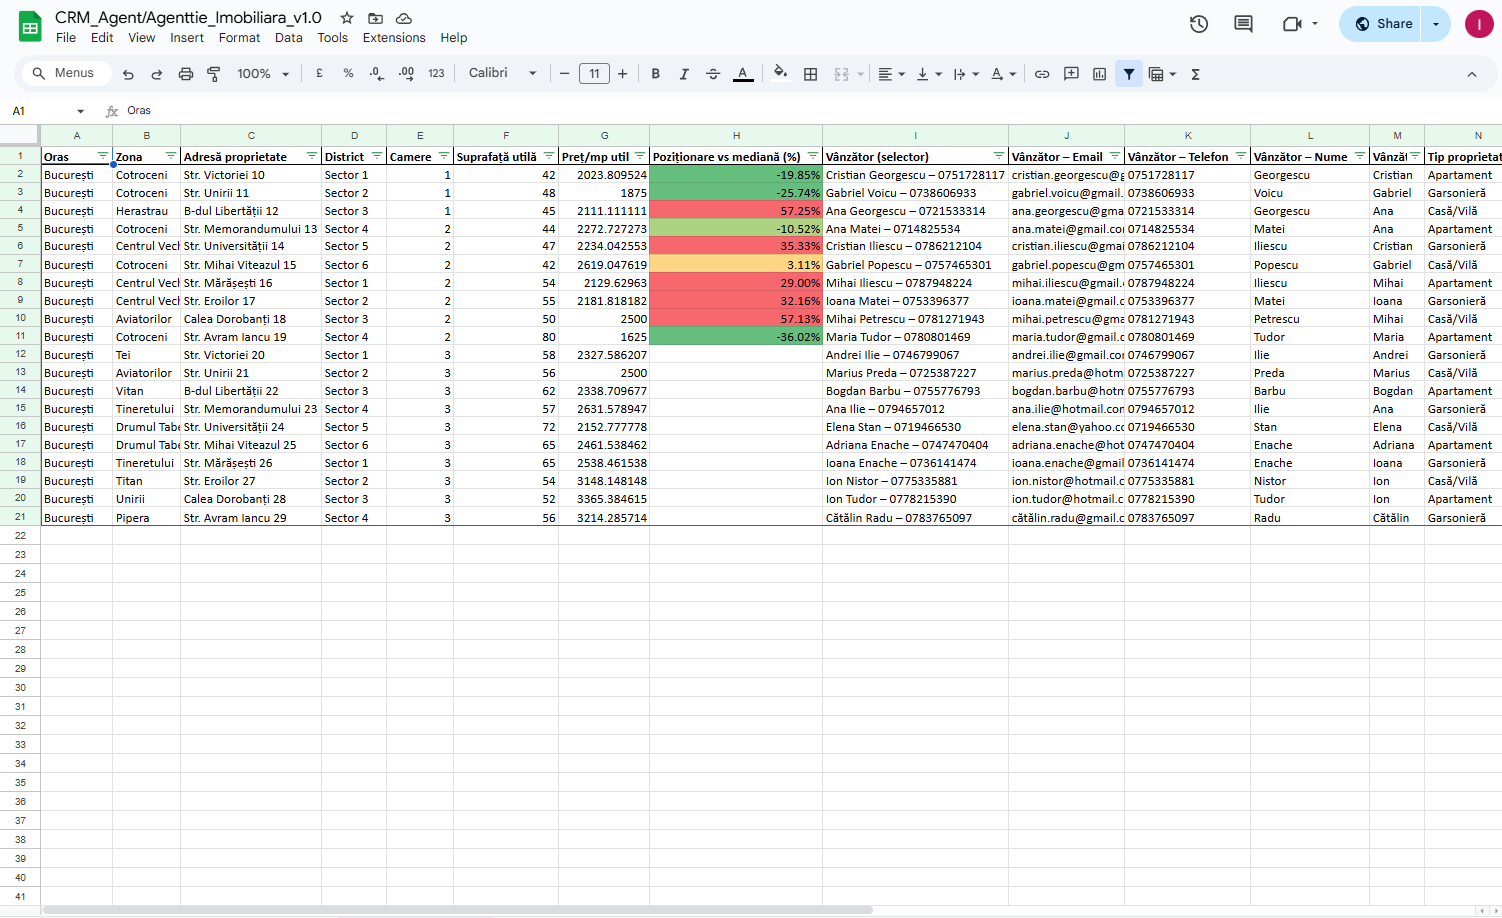
Task: Open the Calibri font dropdown
Action: 502,73
